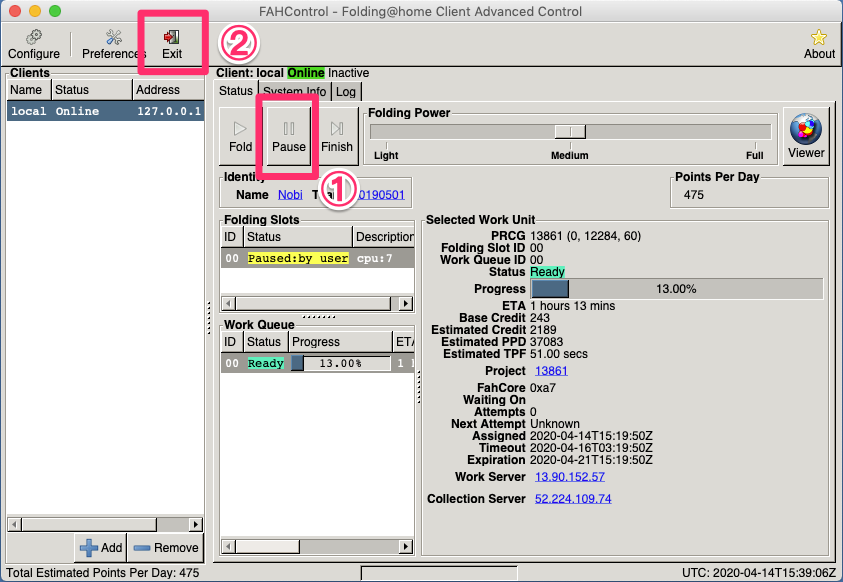Click Work Queue right scroll arrow
The image size is (843, 582).
tap(406, 547)
